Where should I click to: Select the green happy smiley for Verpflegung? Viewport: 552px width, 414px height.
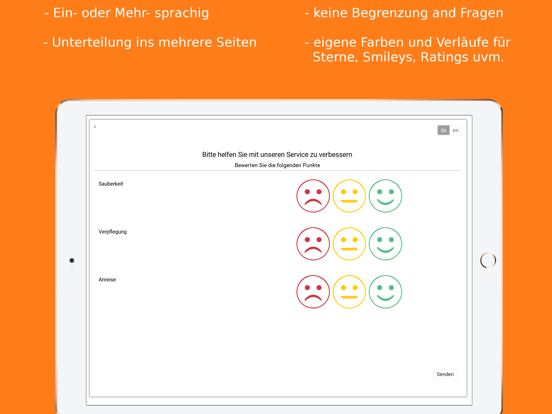[x=385, y=244]
